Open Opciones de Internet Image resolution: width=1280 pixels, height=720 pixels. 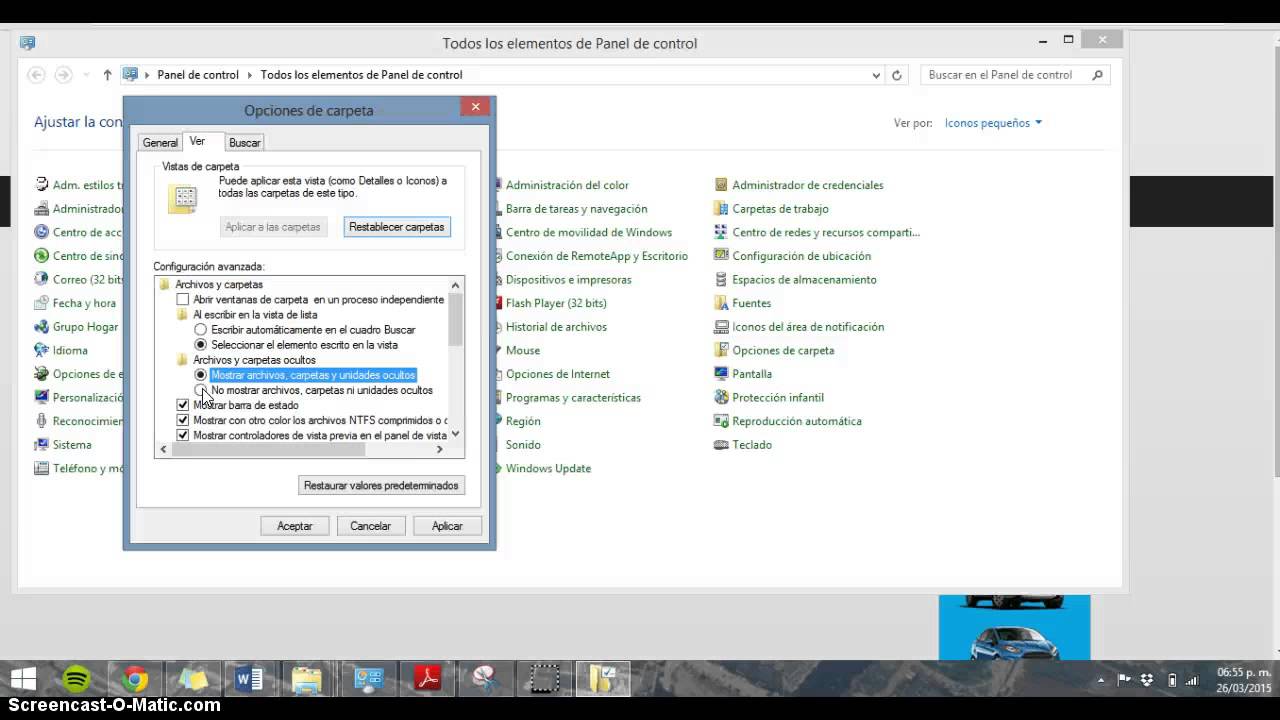(557, 374)
